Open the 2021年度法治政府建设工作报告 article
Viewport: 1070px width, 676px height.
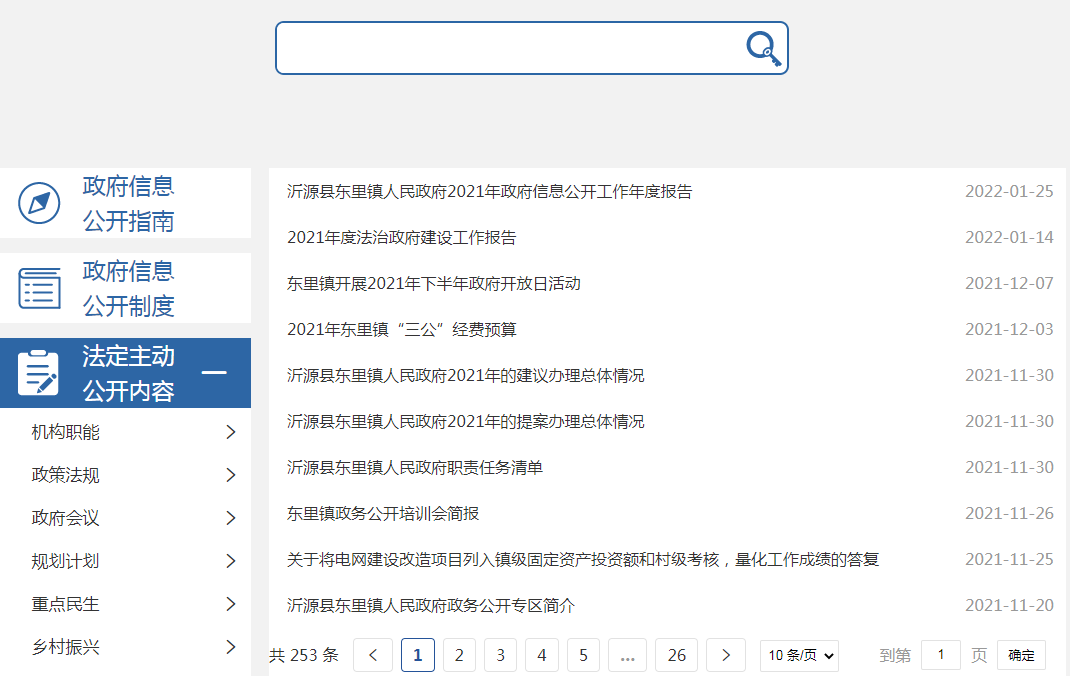tap(401, 238)
